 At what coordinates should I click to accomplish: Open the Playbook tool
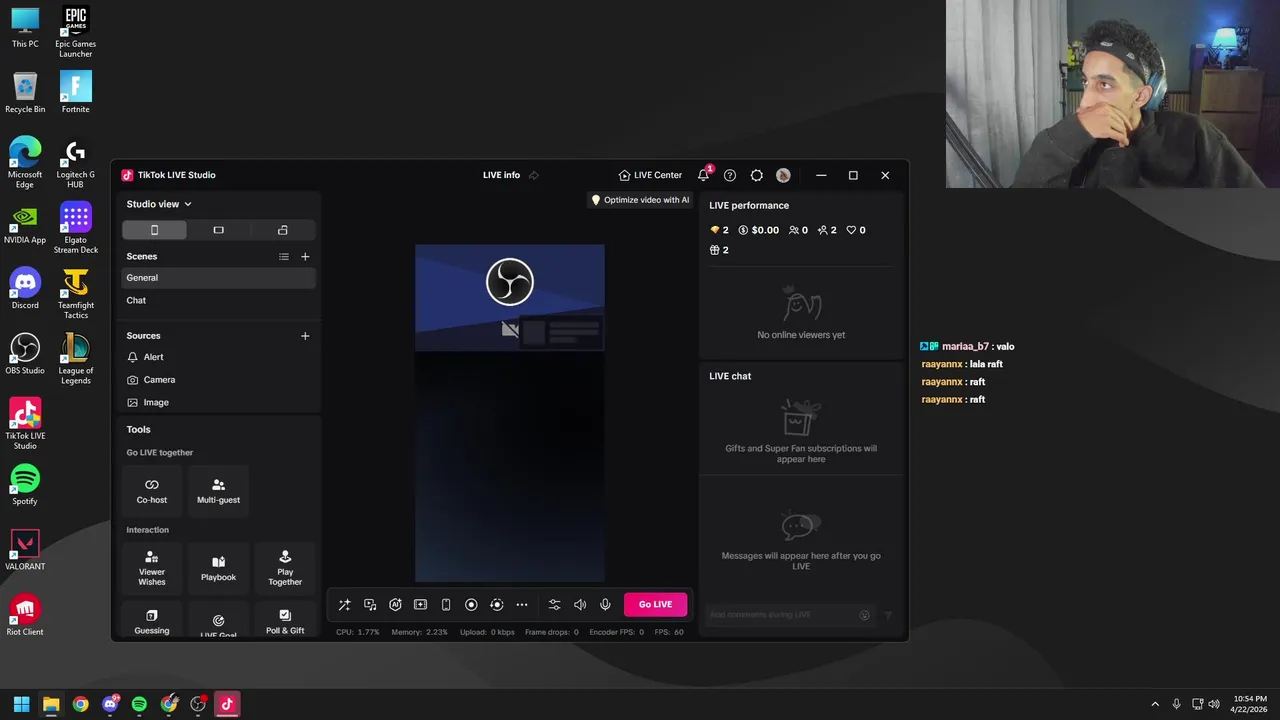[x=218, y=568]
